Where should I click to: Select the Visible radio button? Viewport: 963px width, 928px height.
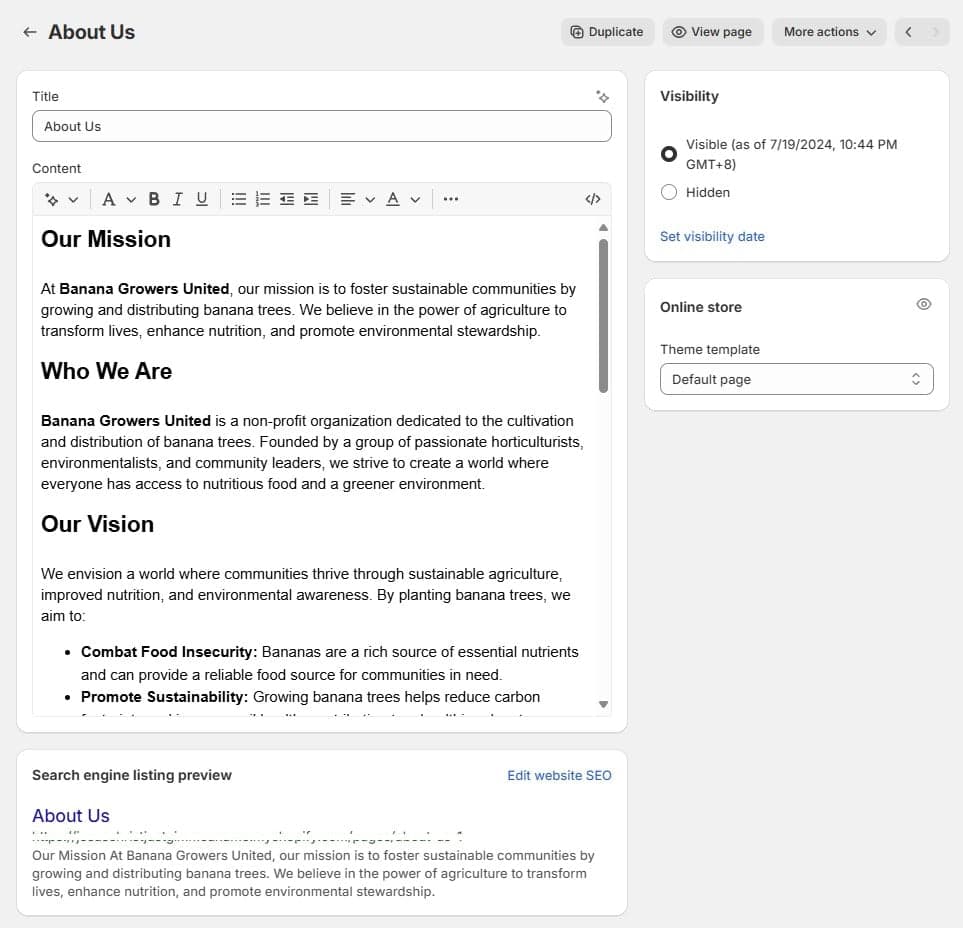[669, 154]
